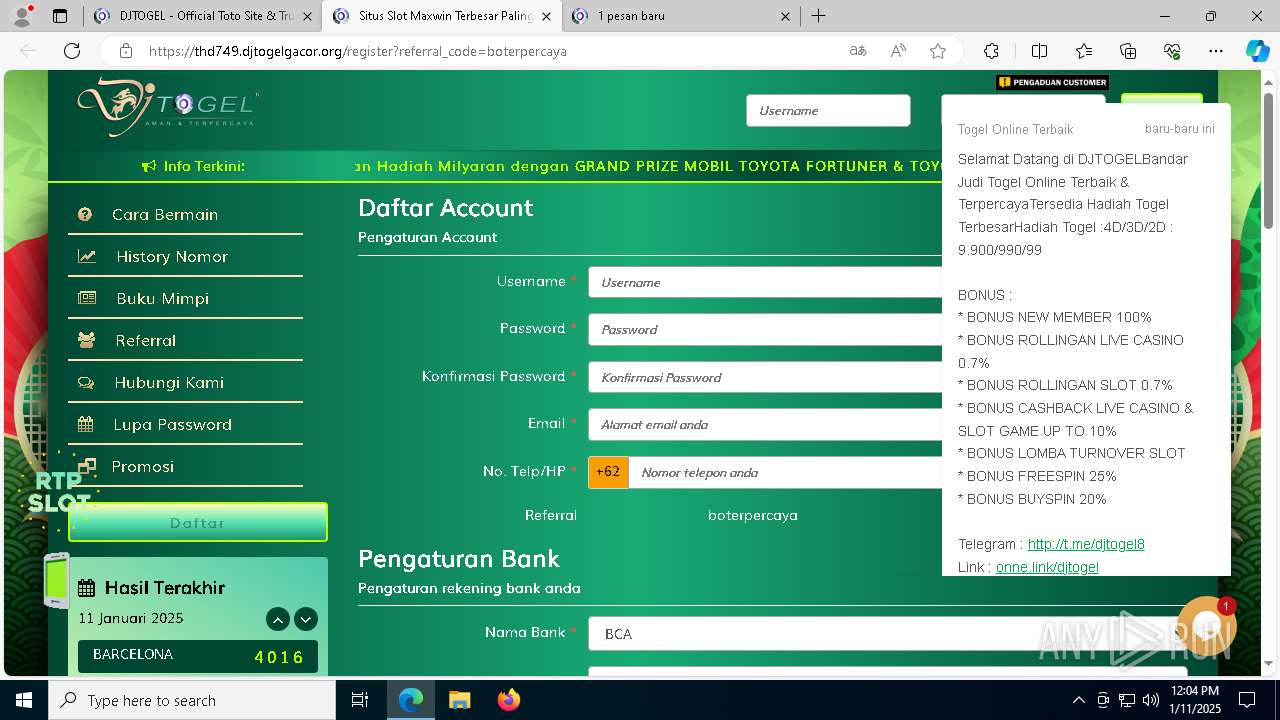The image size is (1280, 720).
Task: Focus the Email address field
Action: point(765,424)
